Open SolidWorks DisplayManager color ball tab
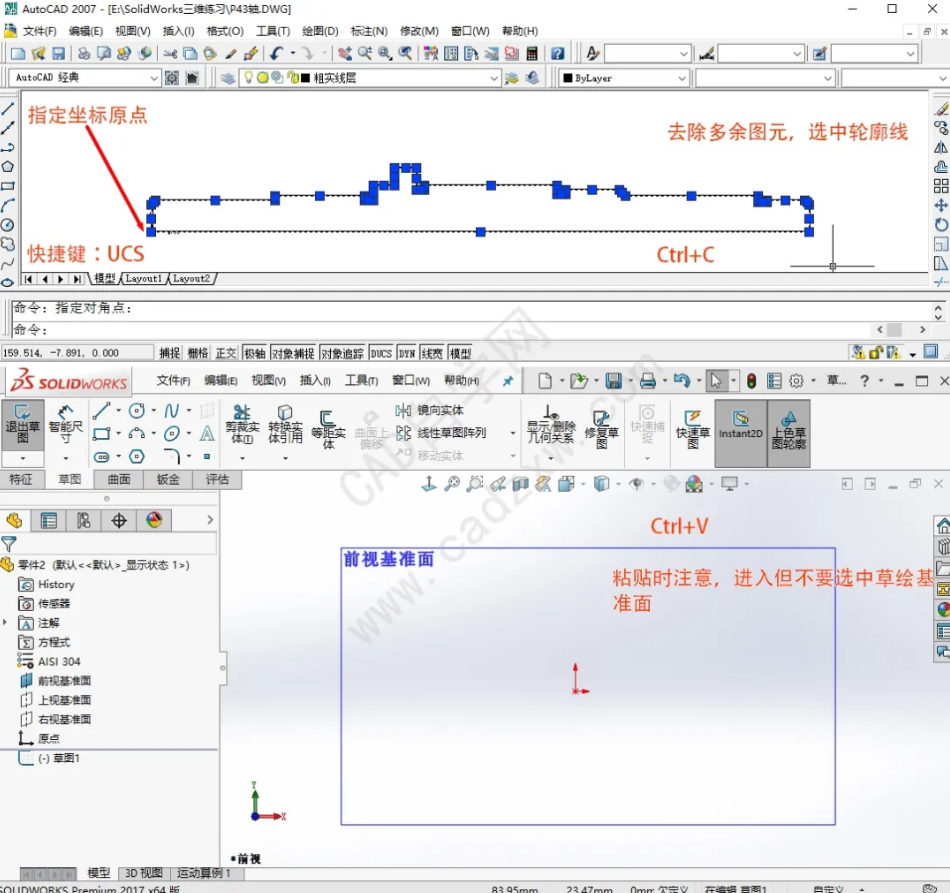Image resolution: width=950 pixels, height=893 pixels. 154,520
